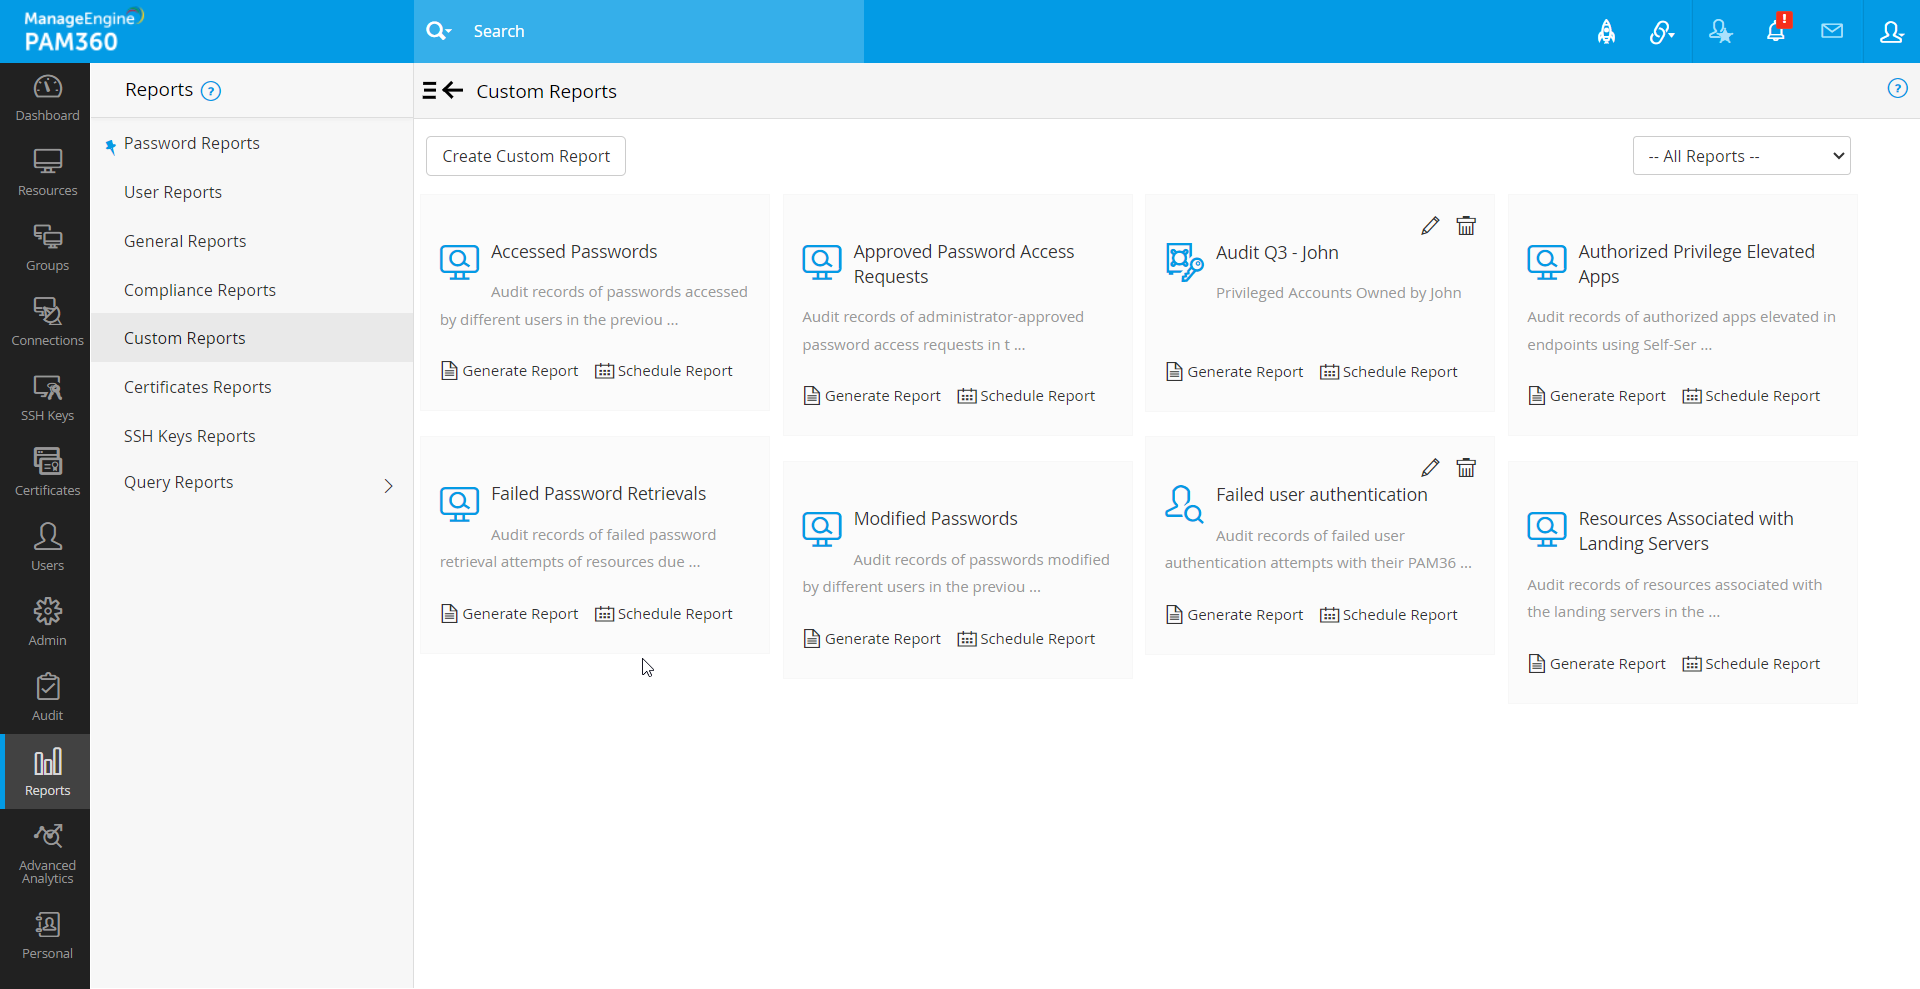Click the notifications bell icon
The image size is (1920, 989).
click(1775, 32)
